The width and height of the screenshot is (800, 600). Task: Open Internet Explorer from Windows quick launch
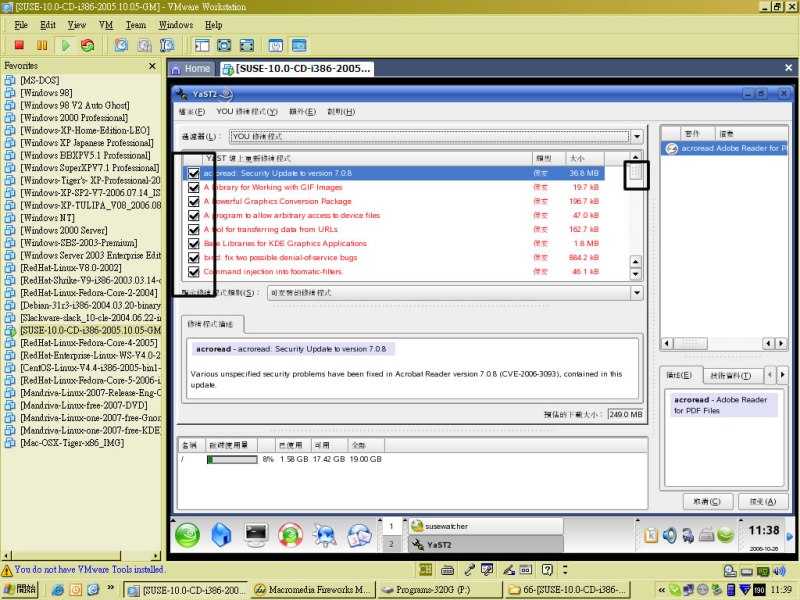tap(57, 590)
